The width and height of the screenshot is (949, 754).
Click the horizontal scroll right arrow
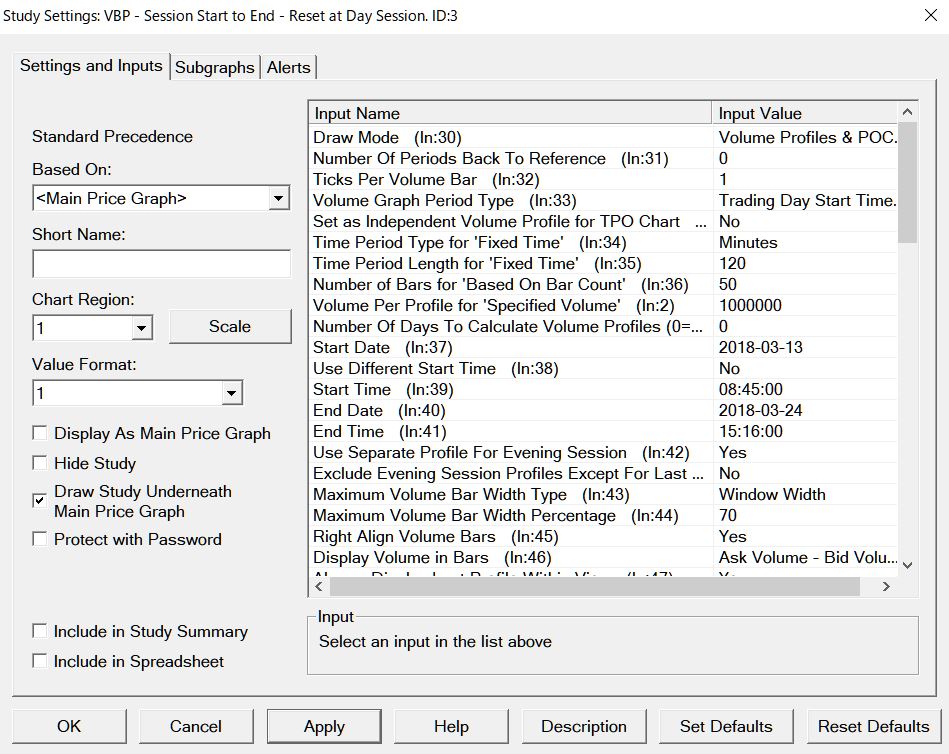(886, 587)
